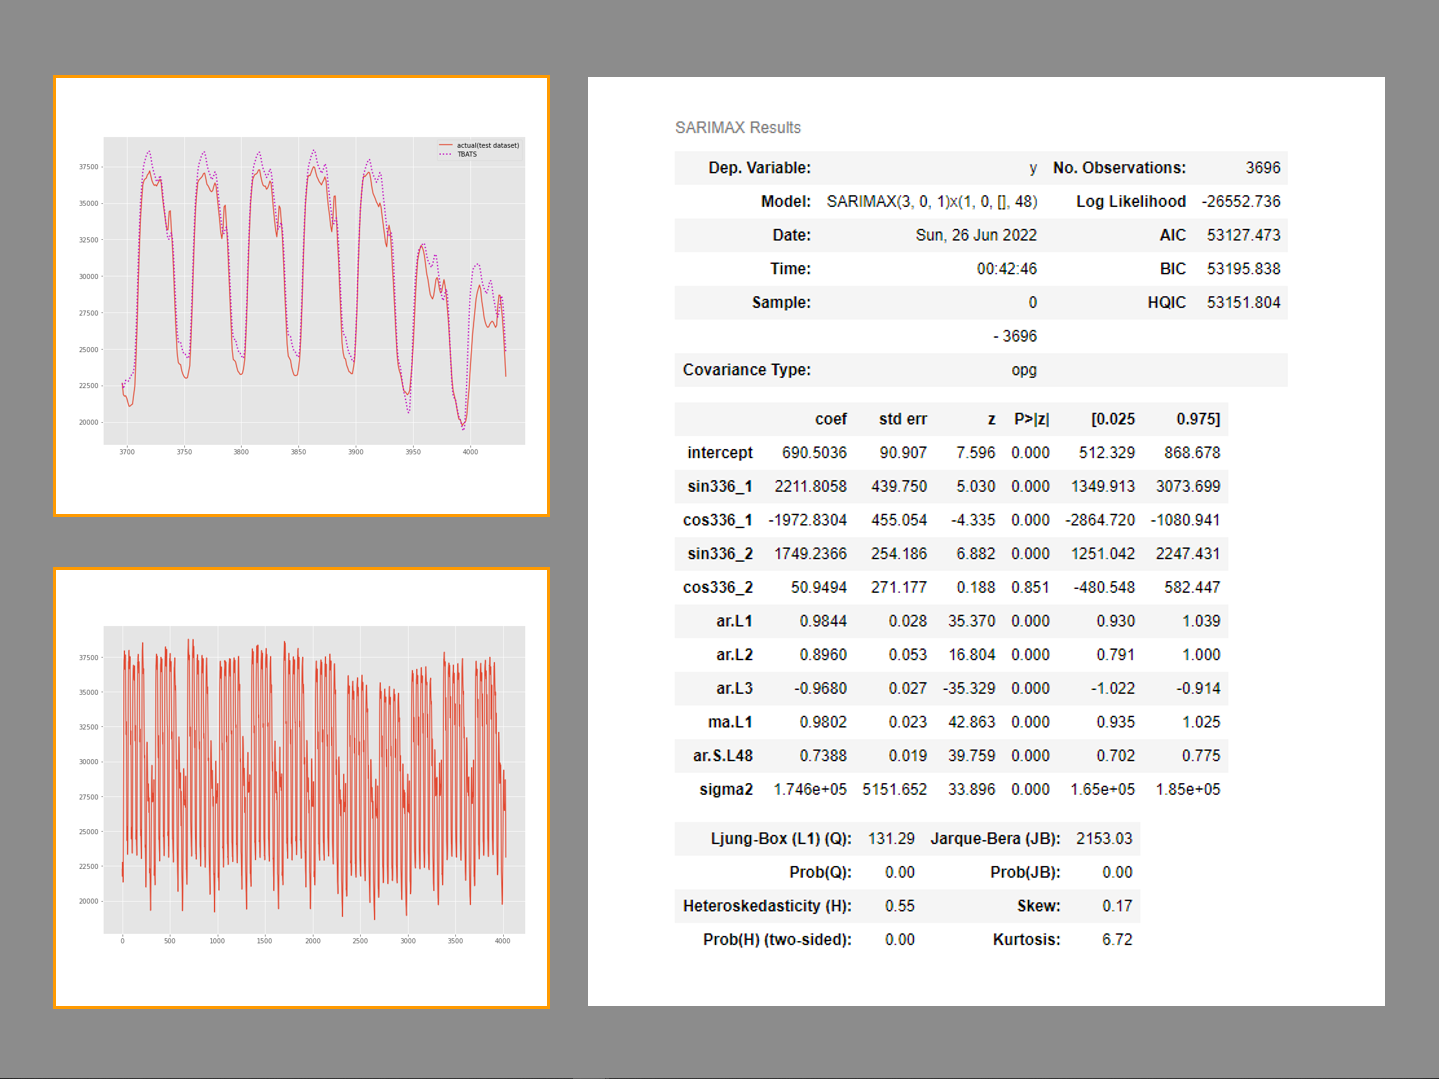1439x1079 pixels.
Task: Select the intercept row label
Action: point(719,453)
